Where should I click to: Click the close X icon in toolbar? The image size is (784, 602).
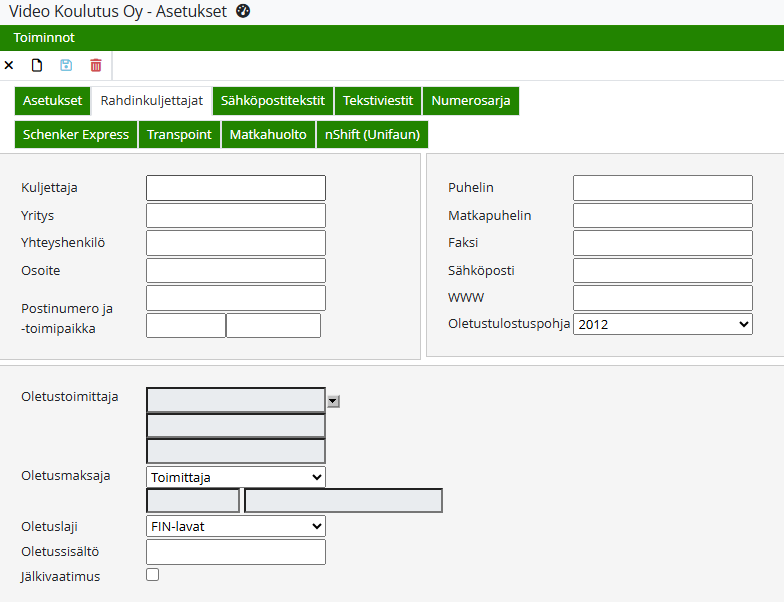(9, 65)
